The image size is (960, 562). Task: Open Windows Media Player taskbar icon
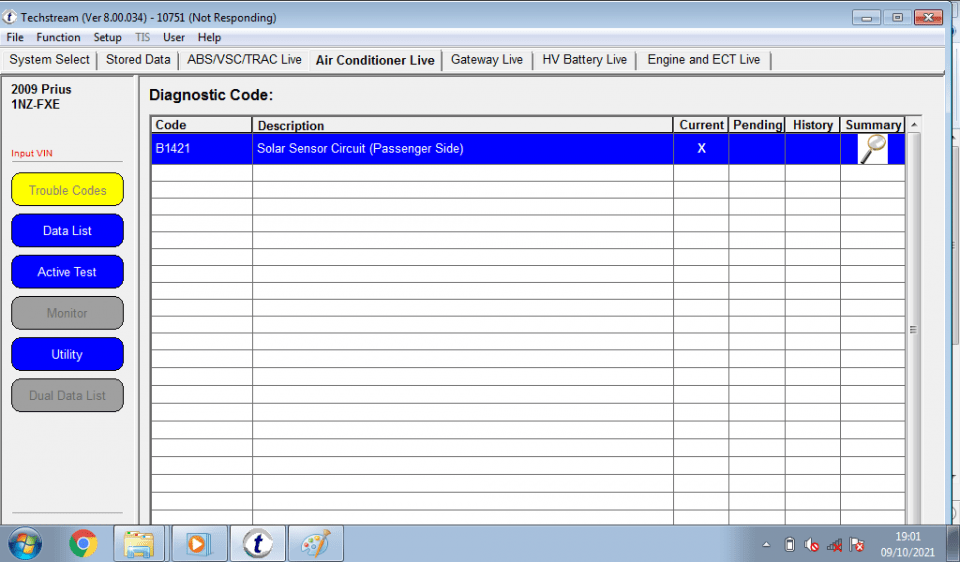pyautogui.click(x=198, y=544)
